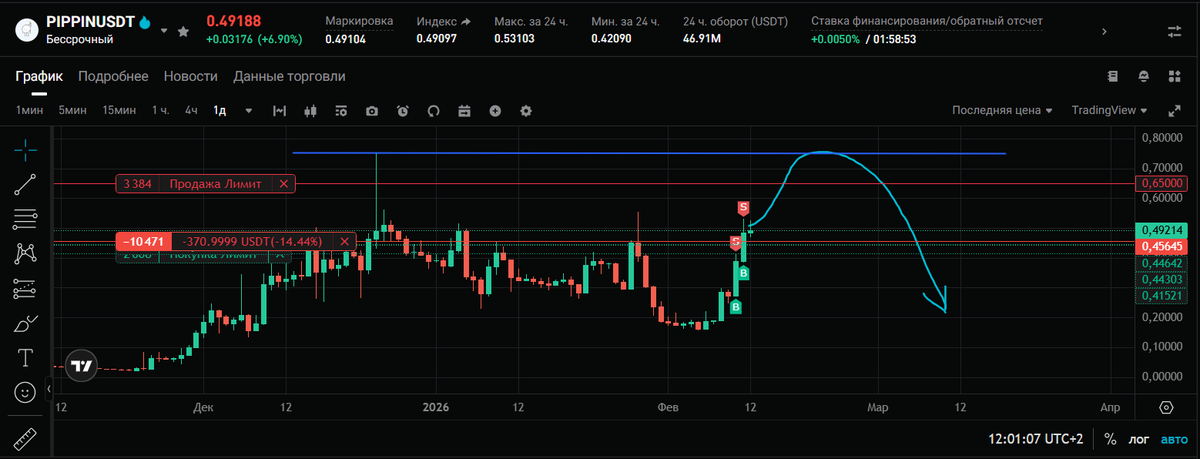Image resolution: width=1200 pixels, height=459 pixels.
Task: Open the Подробнее tab
Action: point(113,76)
